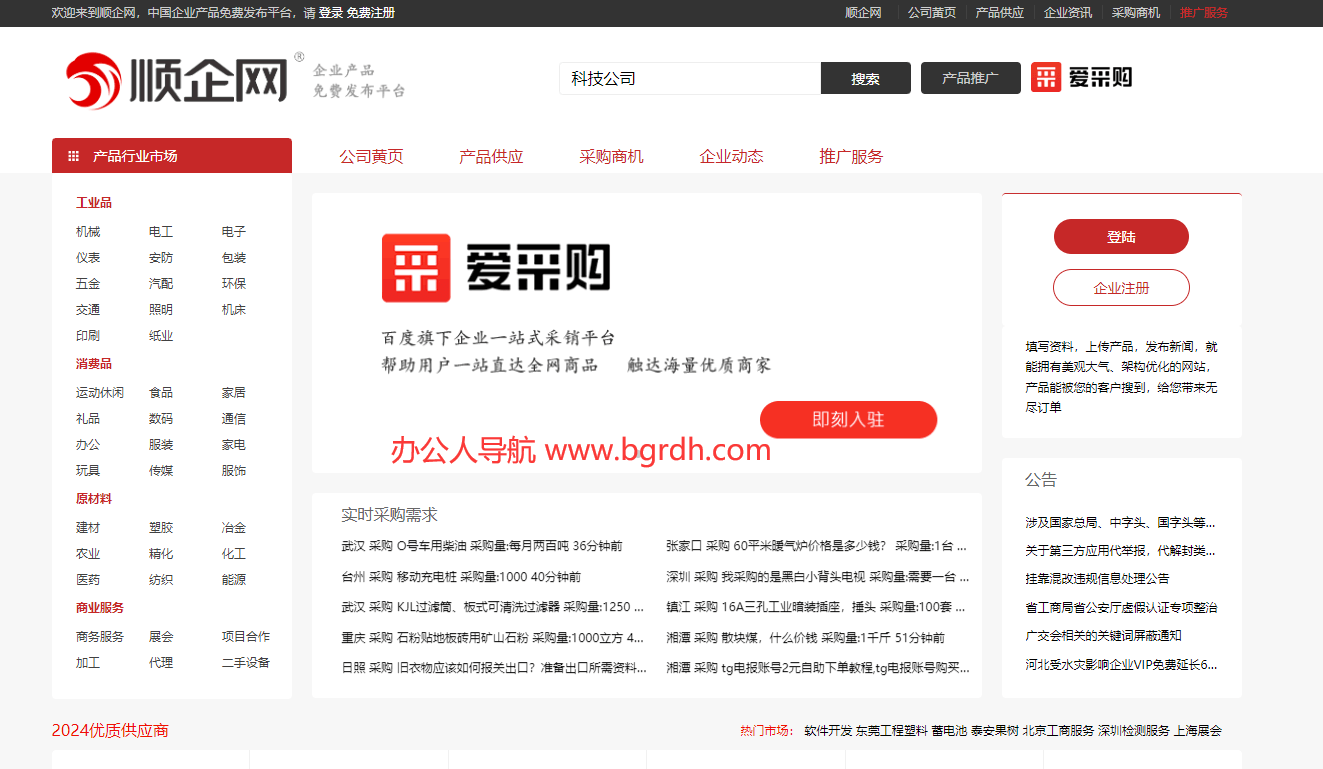Click the red 登陆 button
The width and height of the screenshot is (1323, 769).
(x=1121, y=237)
